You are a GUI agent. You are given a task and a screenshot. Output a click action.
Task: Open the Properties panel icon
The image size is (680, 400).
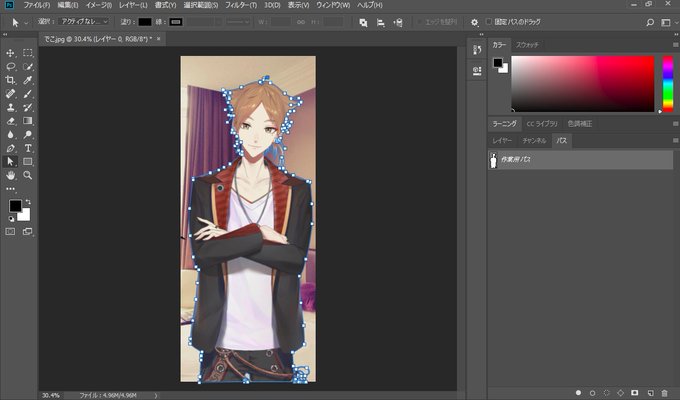(x=477, y=70)
